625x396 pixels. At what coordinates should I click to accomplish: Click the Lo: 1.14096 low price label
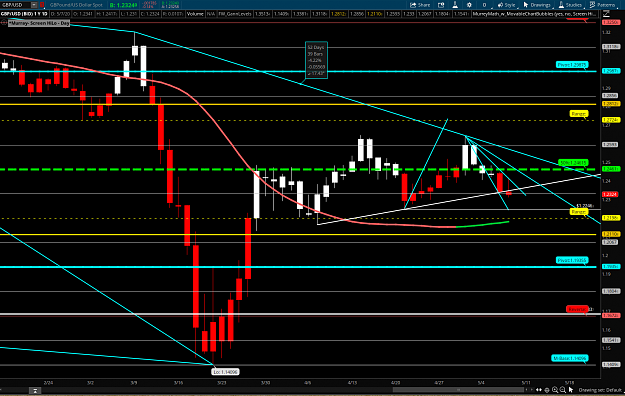pyautogui.click(x=226, y=372)
